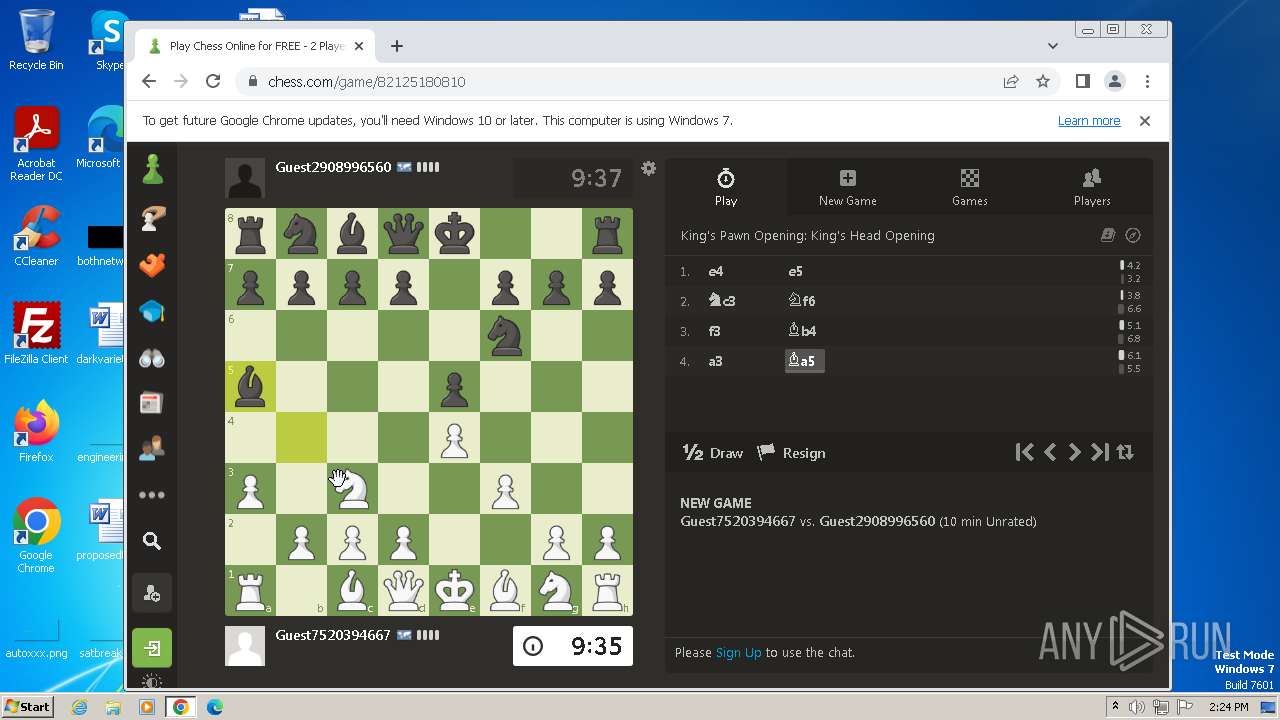Step forward one move
Viewport: 1280px width, 720px height.
click(x=1075, y=452)
